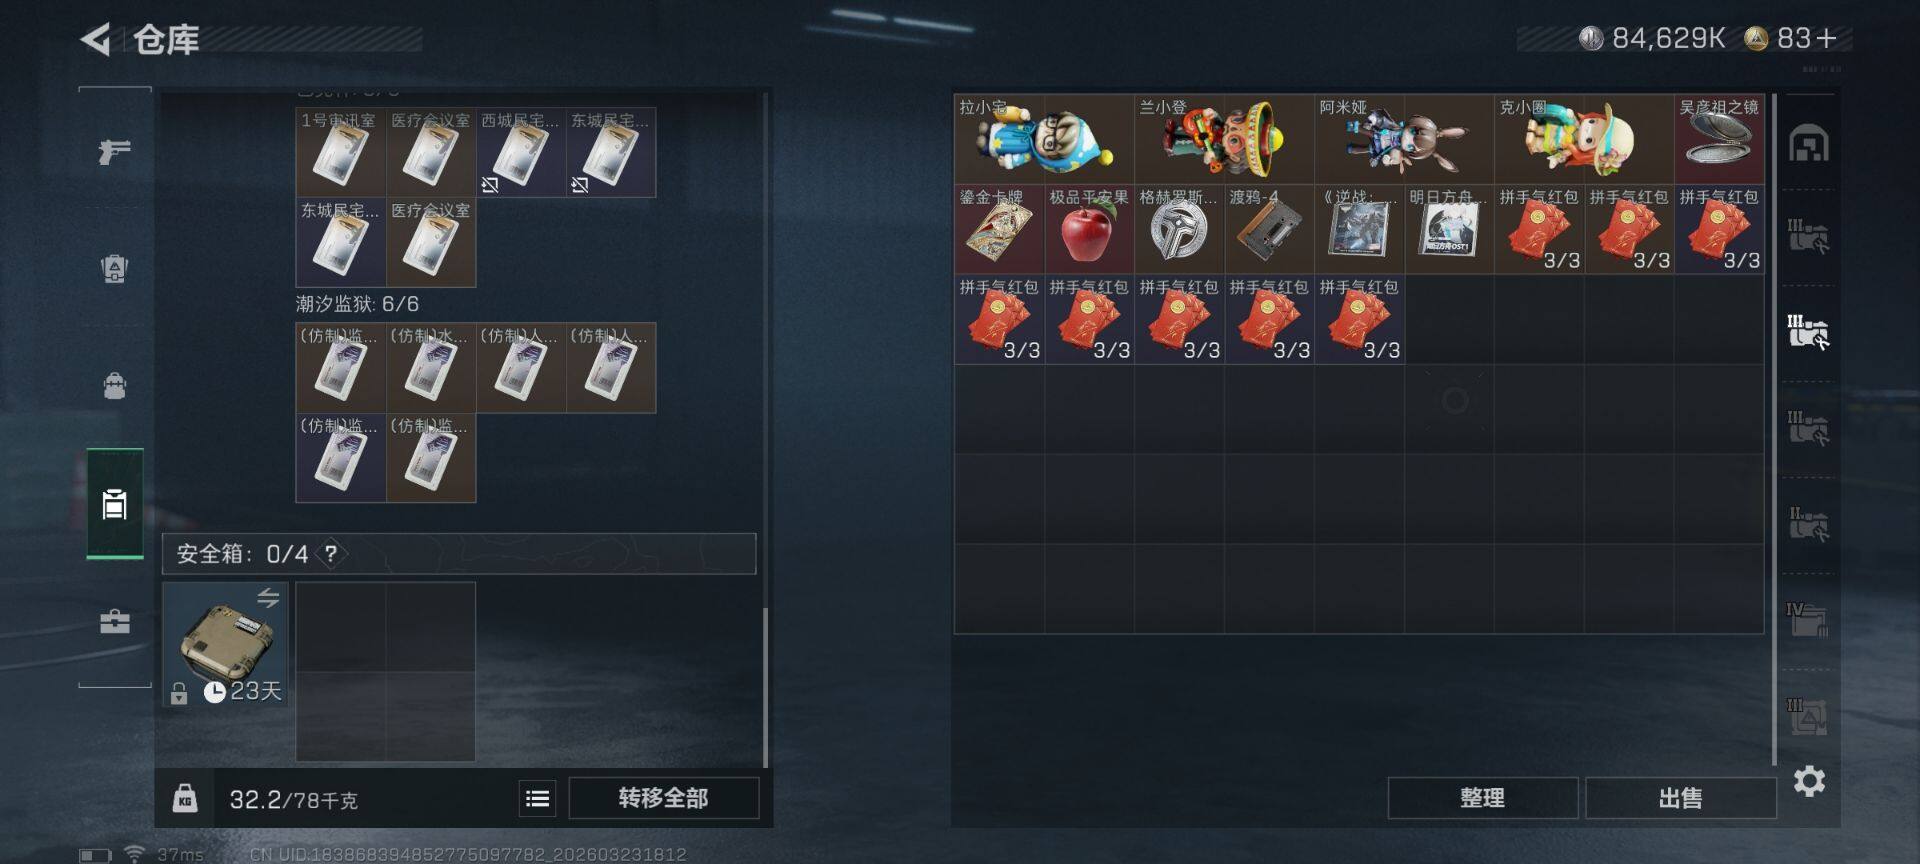
Task: Open the IV-level storage box tab
Action: tap(1808, 619)
